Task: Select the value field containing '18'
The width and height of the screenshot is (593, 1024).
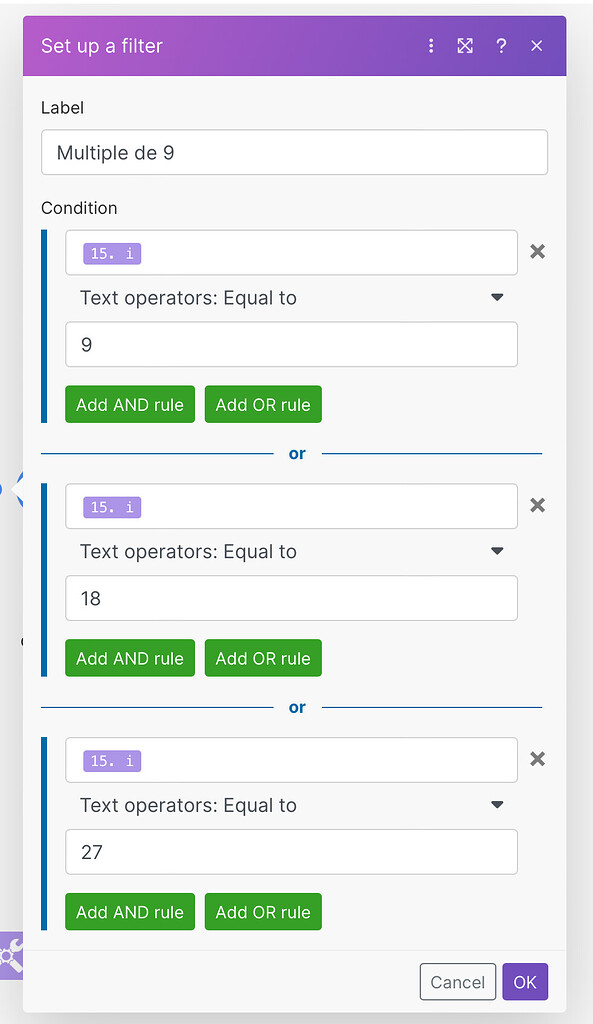Action: click(x=291, y=597)
